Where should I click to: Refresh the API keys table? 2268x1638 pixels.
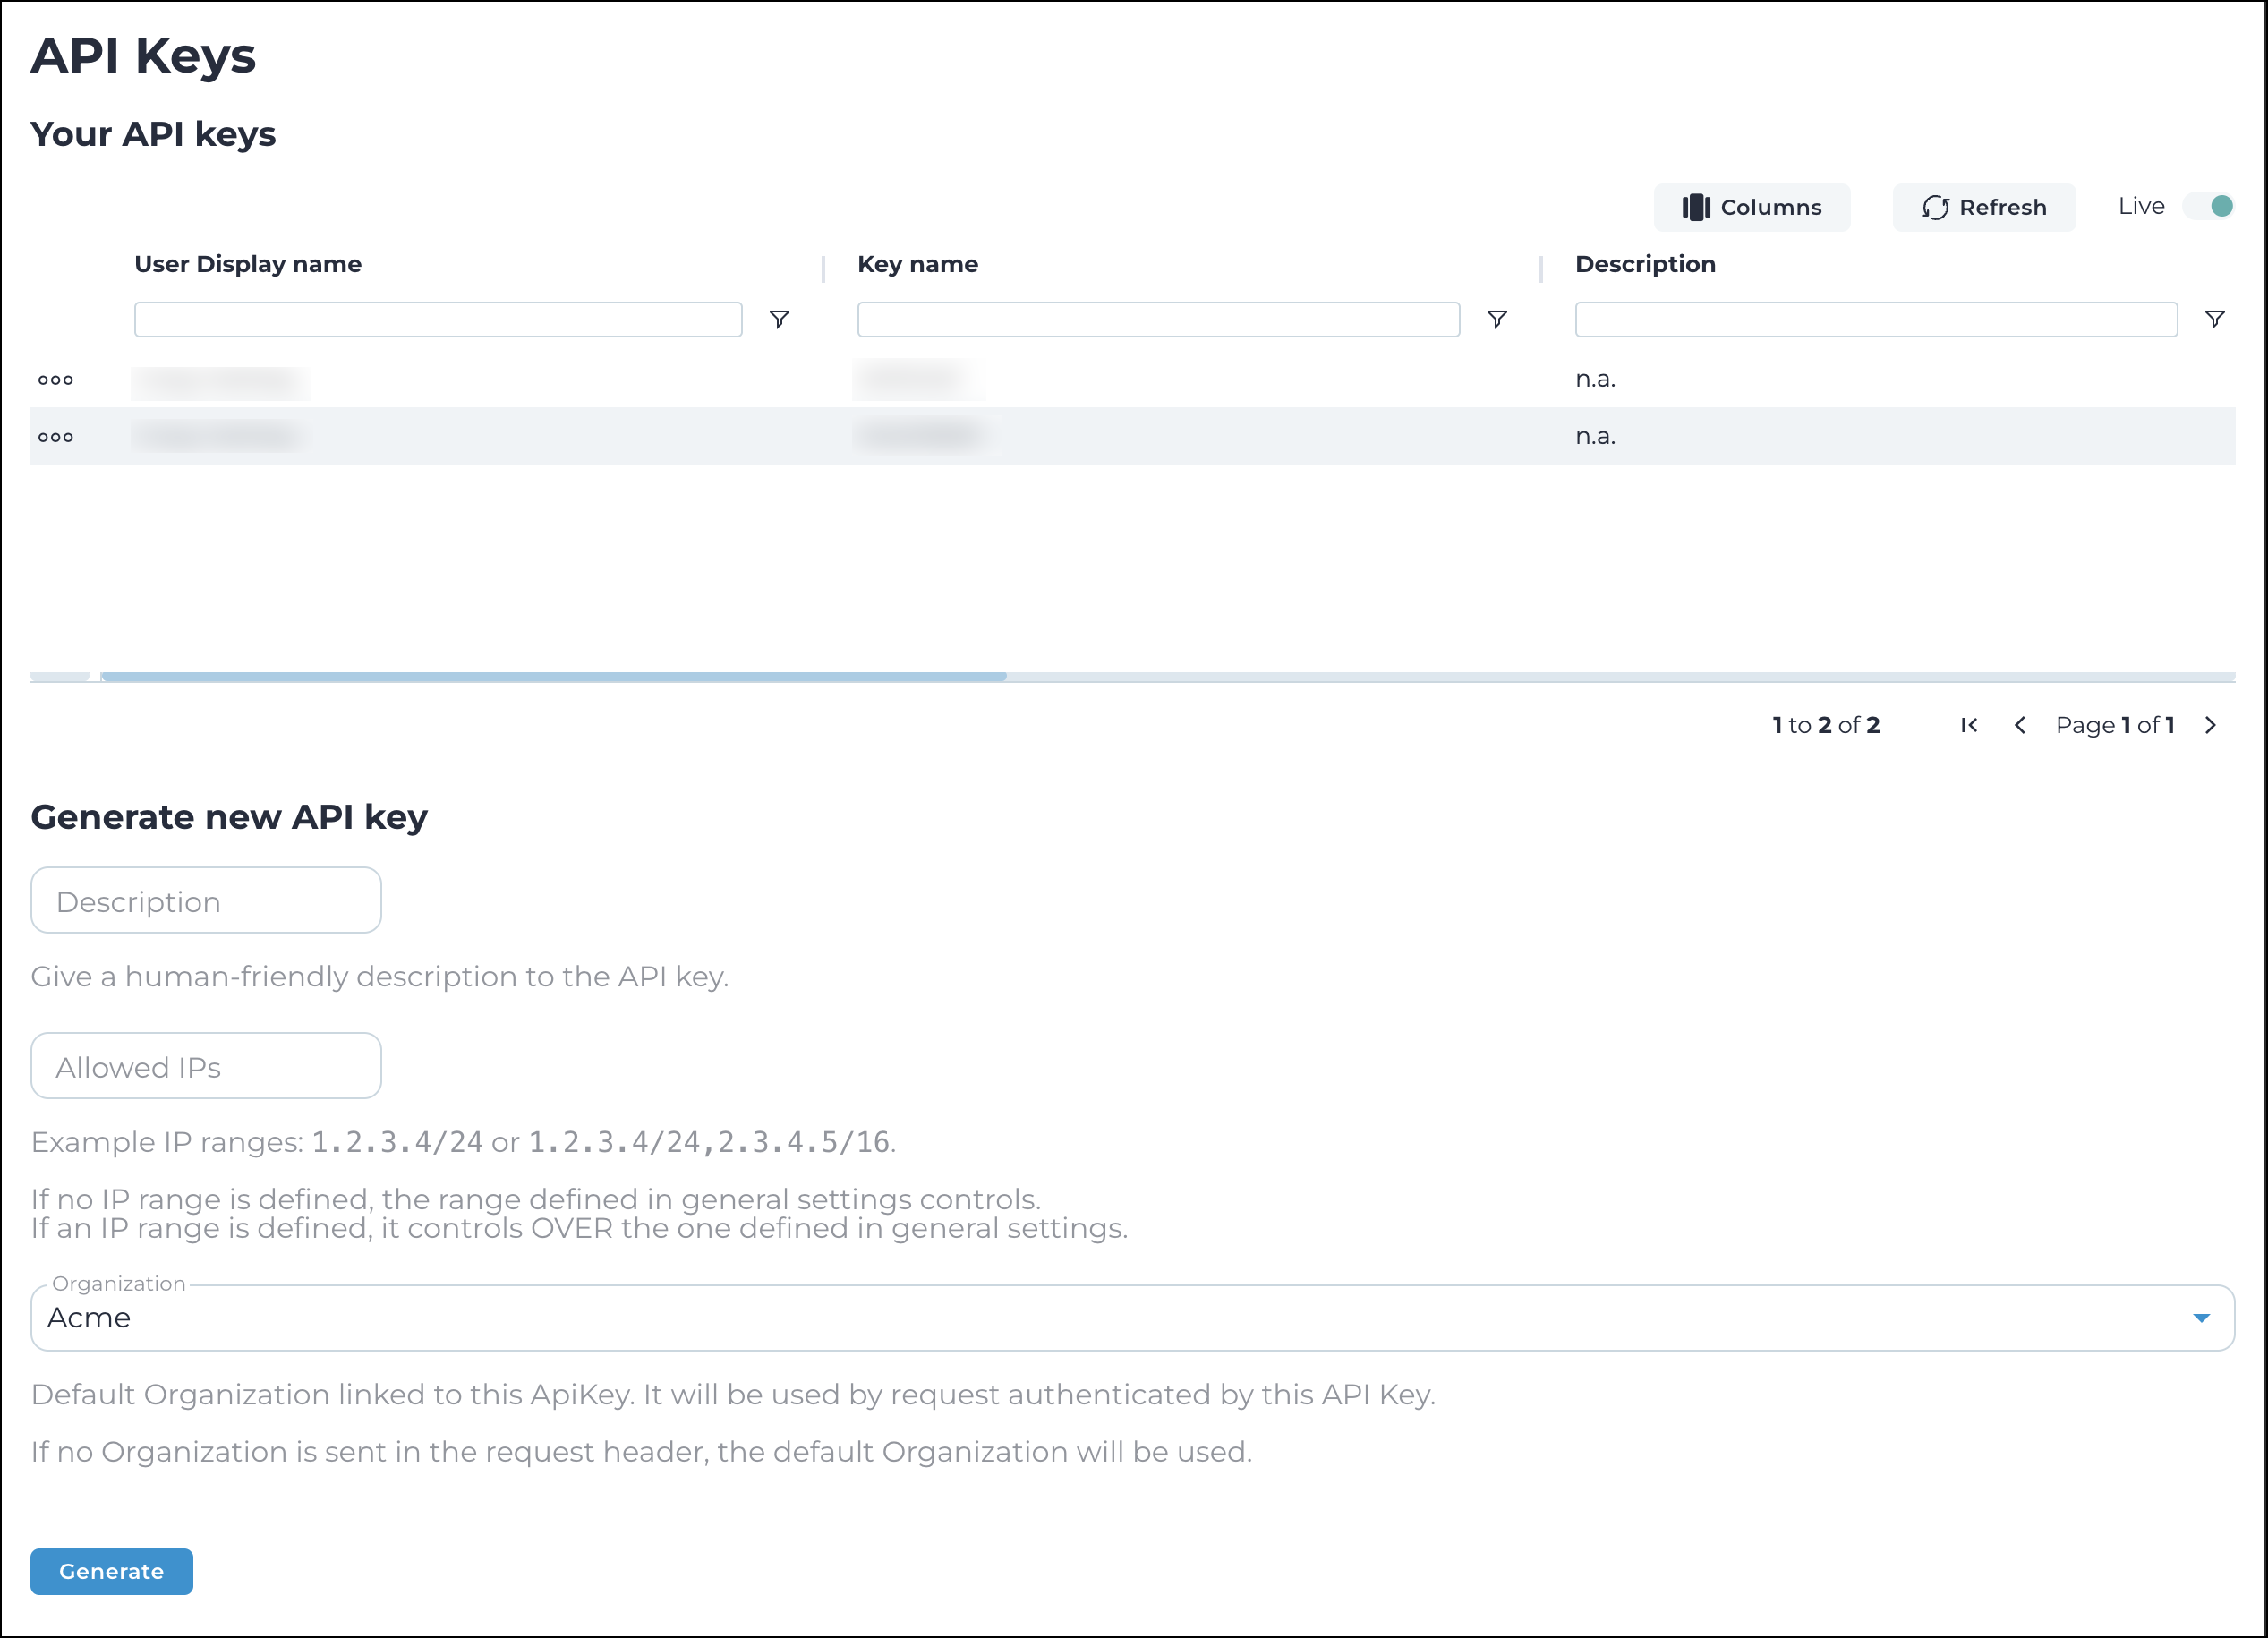[x=1983, y=207]
